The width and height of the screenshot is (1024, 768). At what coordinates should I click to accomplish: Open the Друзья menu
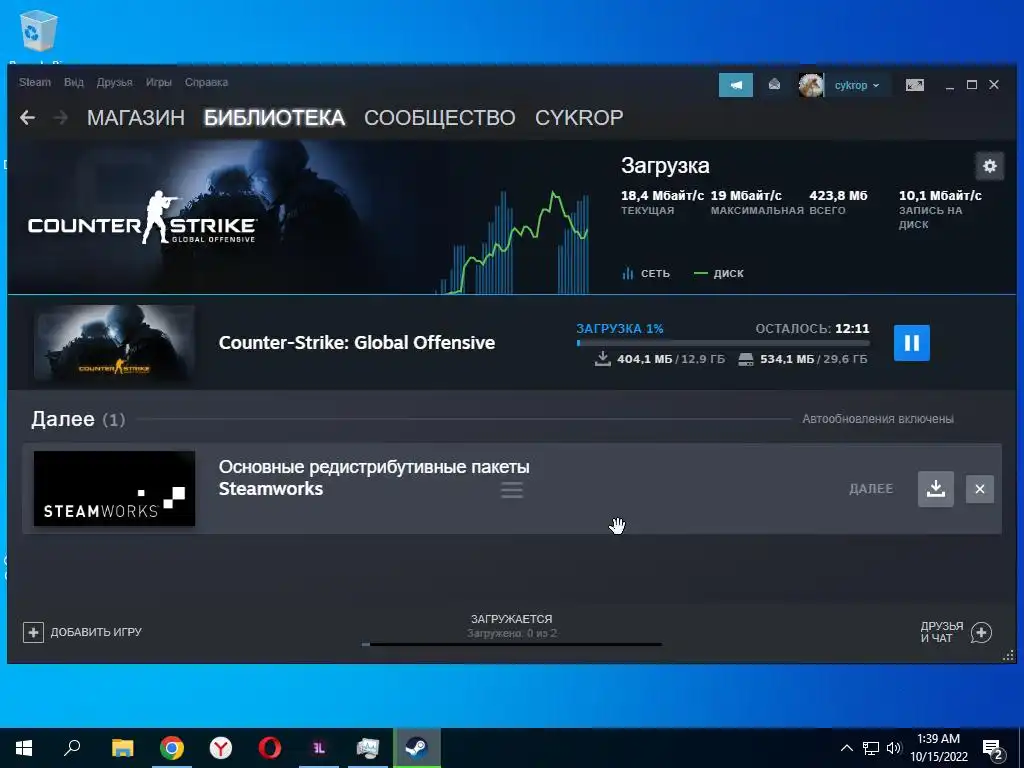114,82
